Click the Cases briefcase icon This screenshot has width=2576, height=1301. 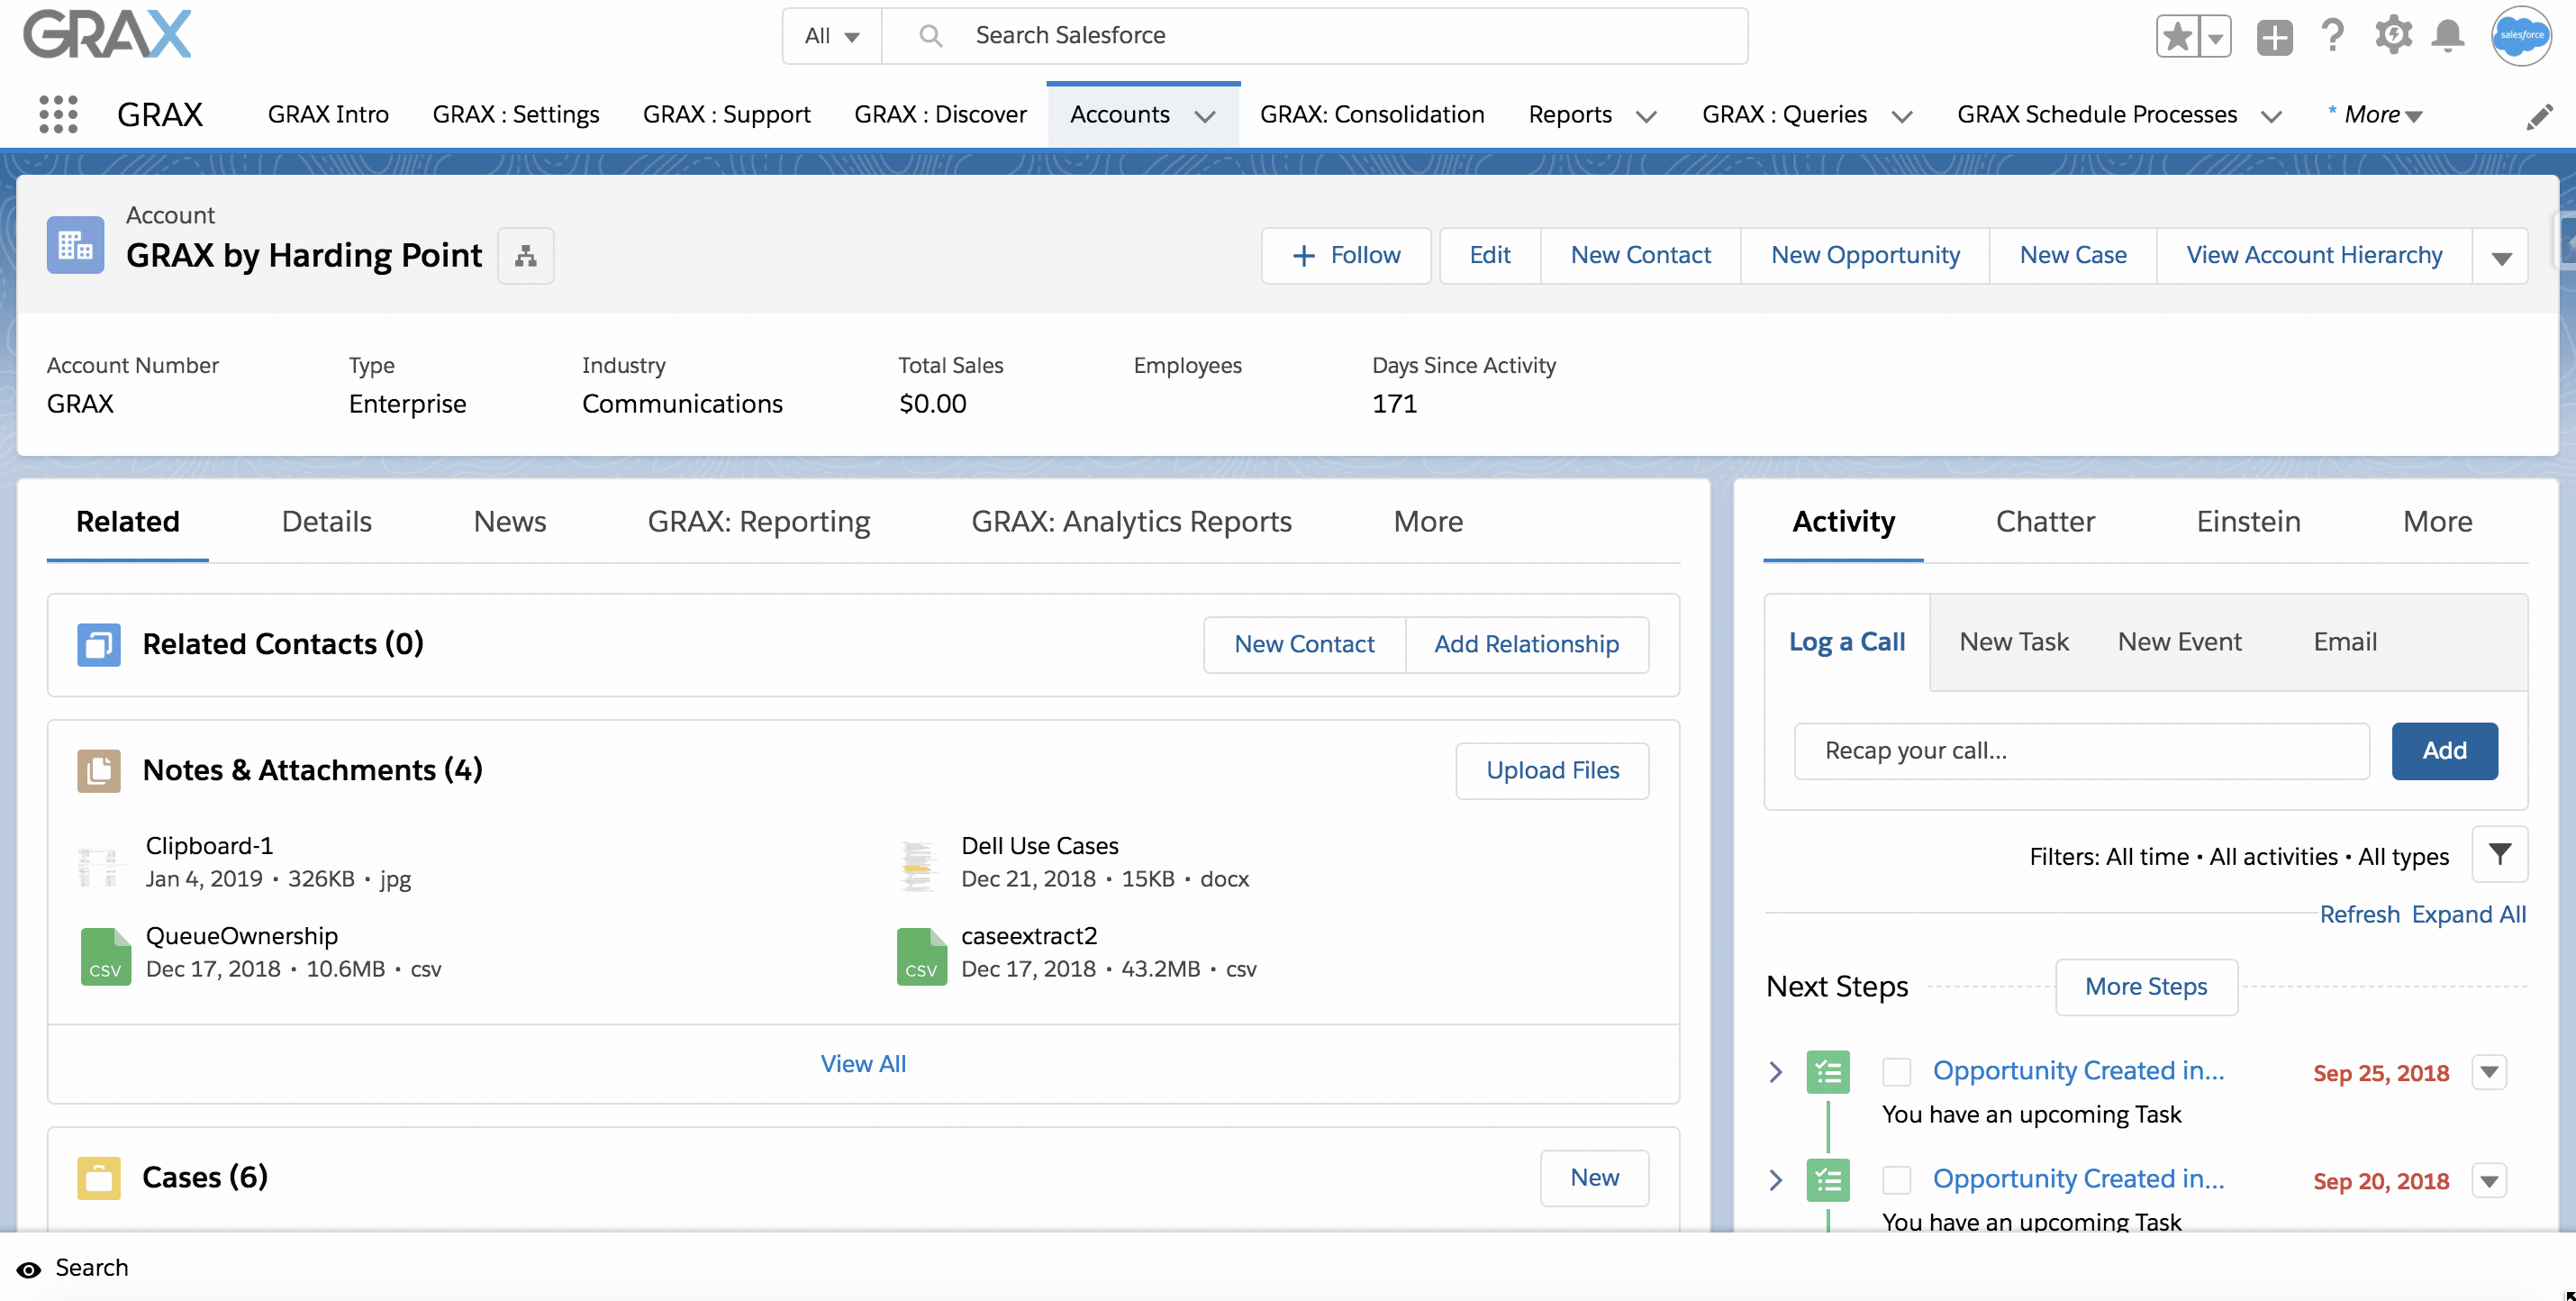pyautogui.click(x=99, y=1178)
